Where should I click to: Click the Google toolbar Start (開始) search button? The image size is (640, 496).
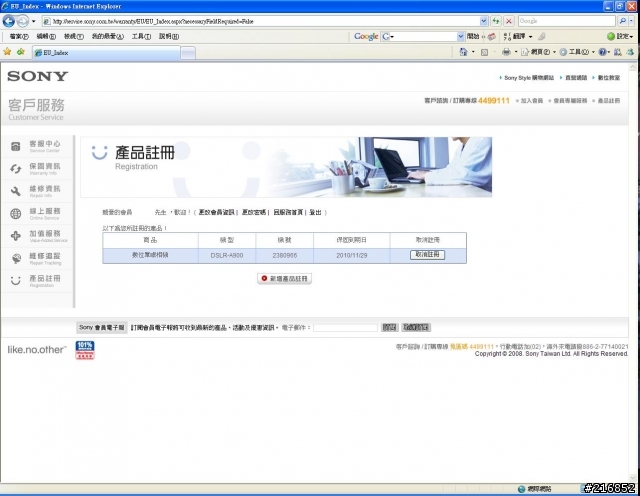tap(473, 36)
